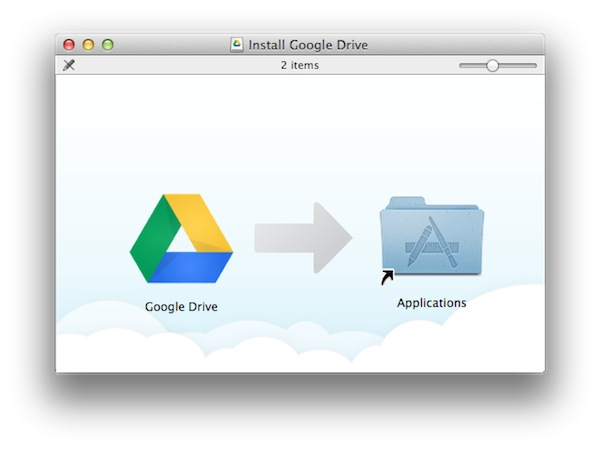Open the Applications folder alias icon
Screen dimensions: 600x449
tap(432, 240)
